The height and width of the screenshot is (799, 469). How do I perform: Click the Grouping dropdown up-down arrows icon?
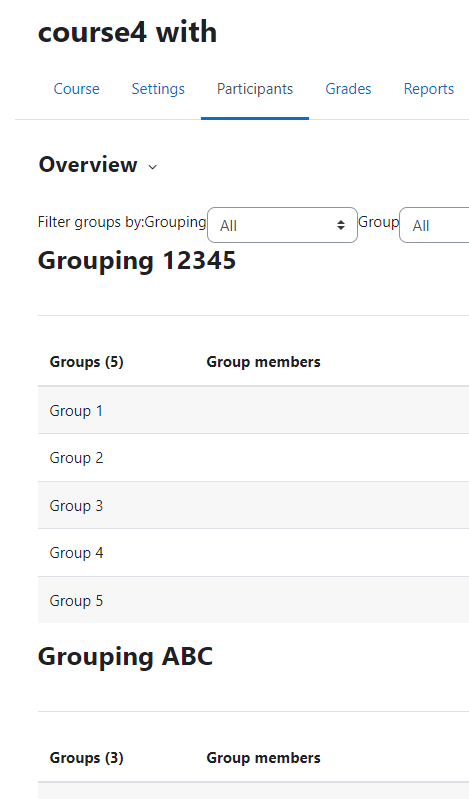click(x=341, y=225)
